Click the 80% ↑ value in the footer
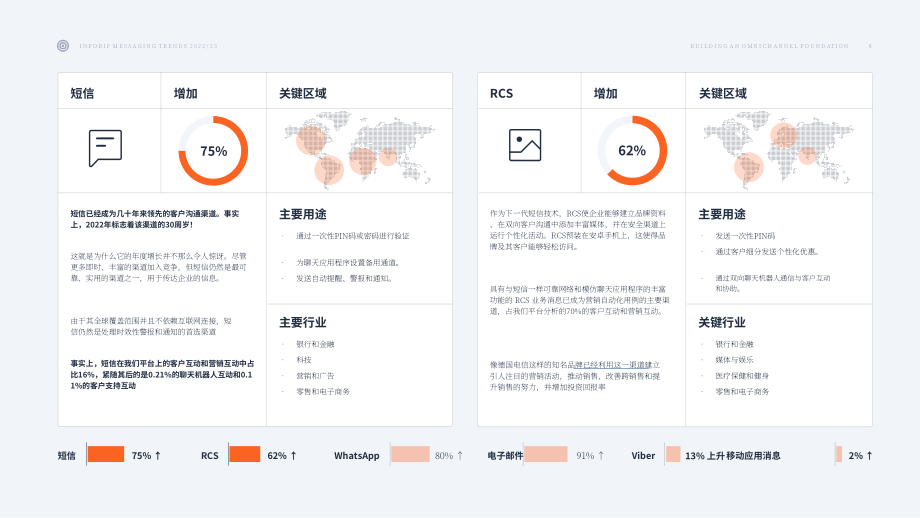 (x=449, y=455)
